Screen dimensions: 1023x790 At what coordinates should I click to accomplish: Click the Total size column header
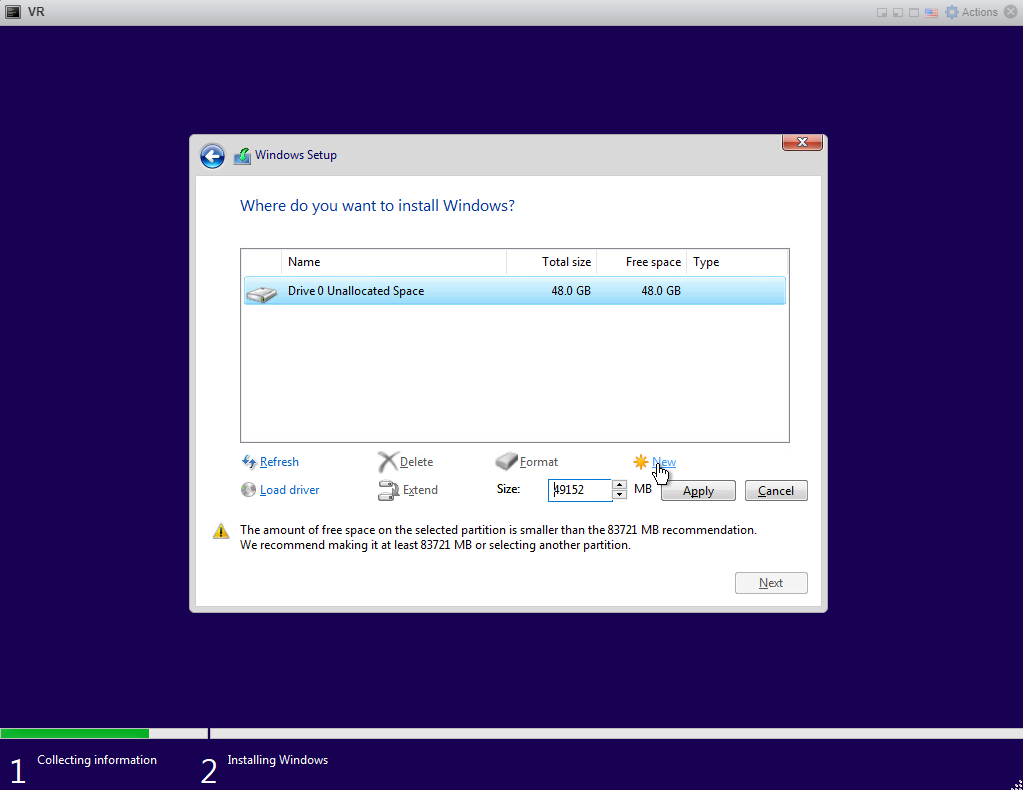click(551, 262)
